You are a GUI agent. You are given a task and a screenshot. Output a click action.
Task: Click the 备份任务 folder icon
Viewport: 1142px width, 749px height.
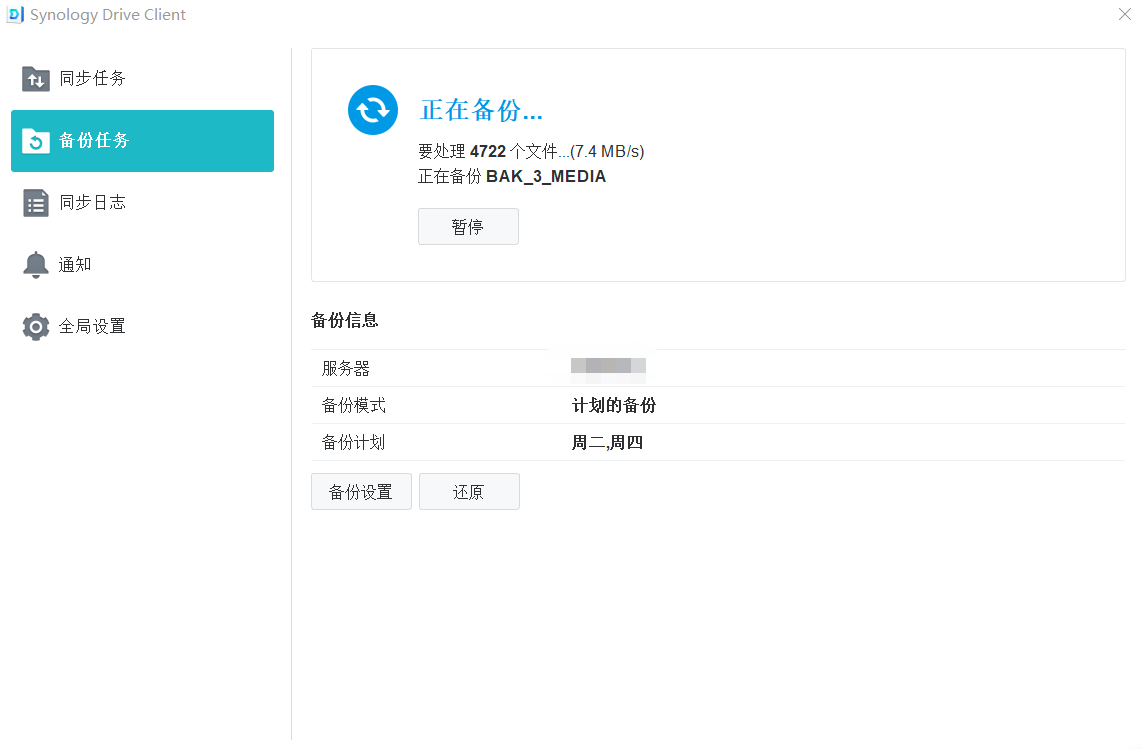(36, 141)
